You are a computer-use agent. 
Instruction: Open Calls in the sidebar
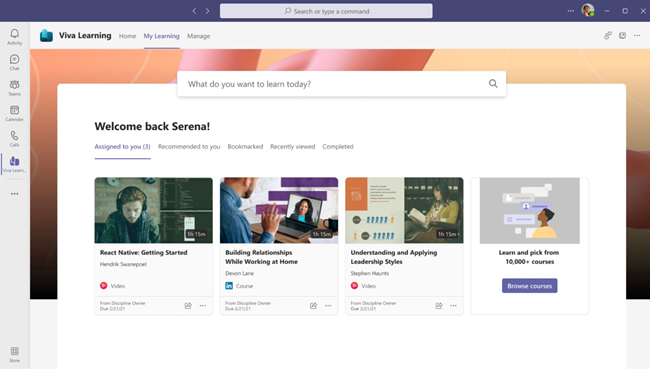click(15, 139)
